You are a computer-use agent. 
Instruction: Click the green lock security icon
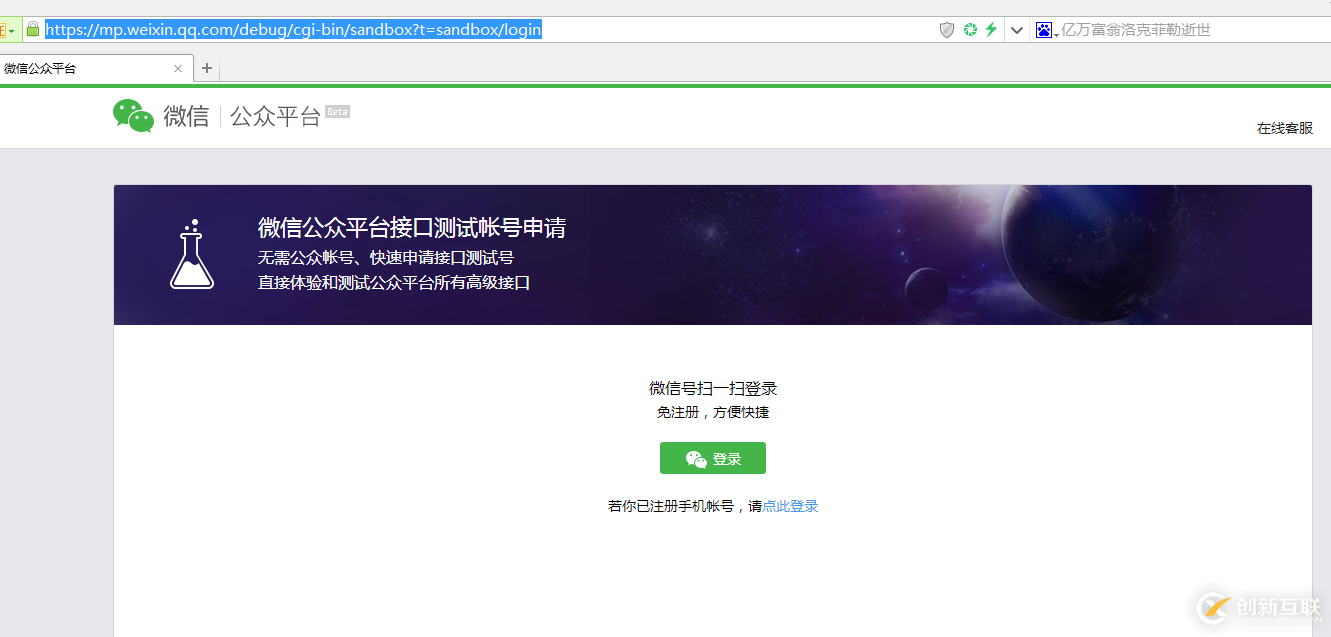(33, 29)
